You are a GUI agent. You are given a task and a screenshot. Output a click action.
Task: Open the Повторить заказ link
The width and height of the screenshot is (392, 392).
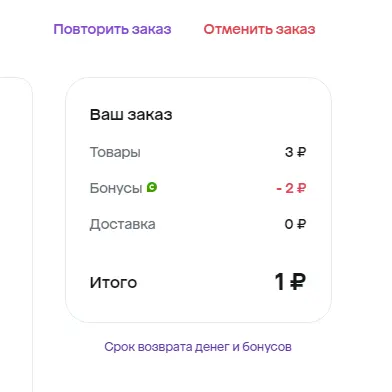pyautogui.click(x=112, y=29)
